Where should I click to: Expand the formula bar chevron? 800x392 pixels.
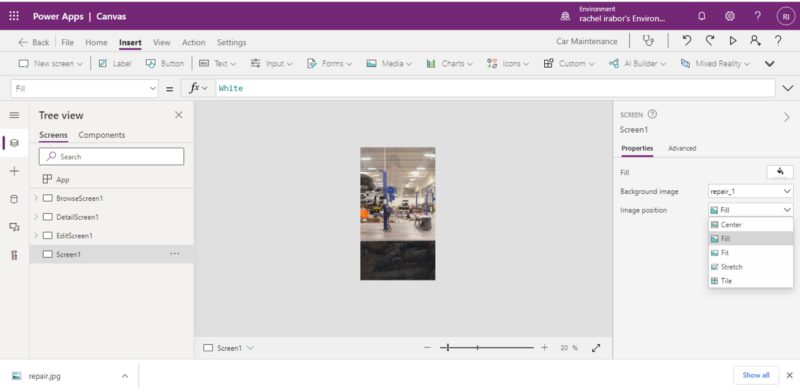(787, 88)
